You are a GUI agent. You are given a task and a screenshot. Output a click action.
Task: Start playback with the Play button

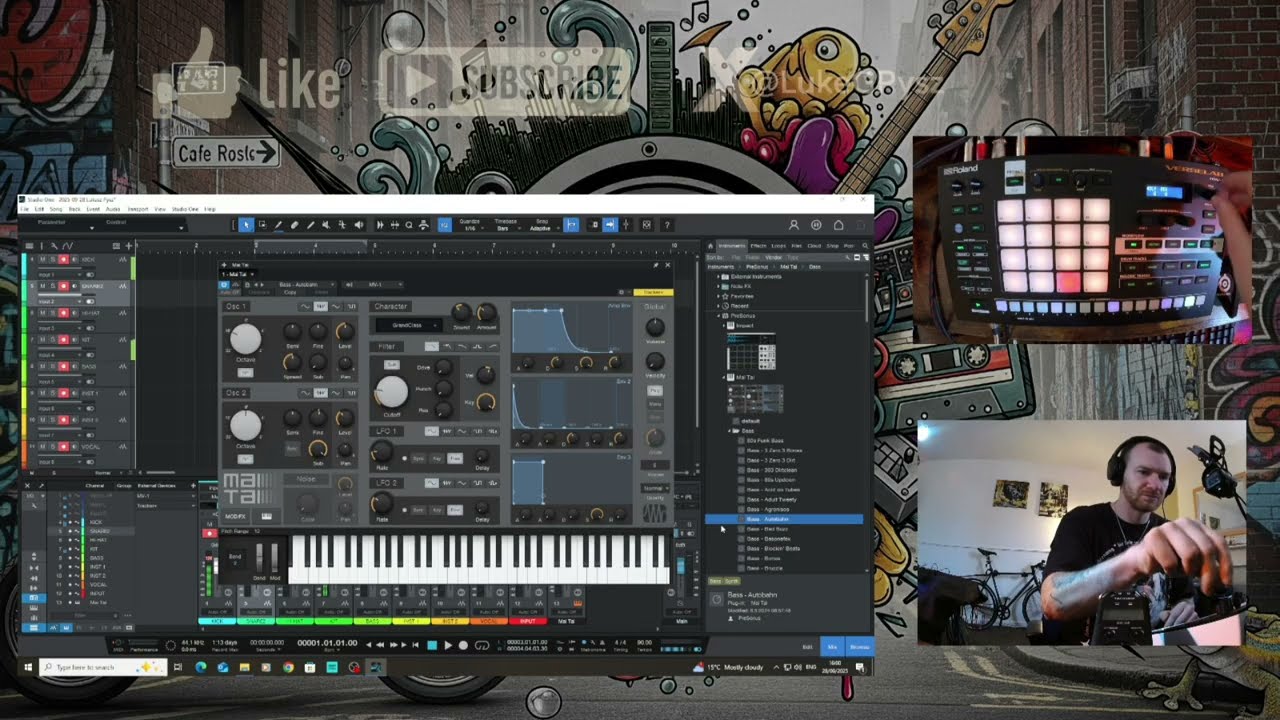(x=447, y=645)
